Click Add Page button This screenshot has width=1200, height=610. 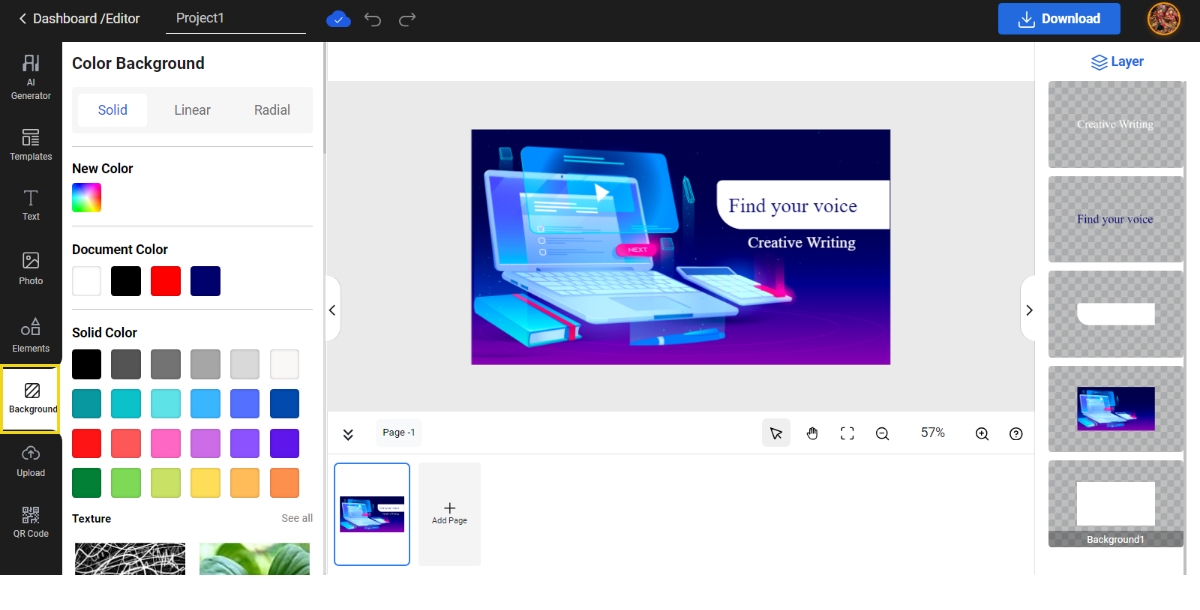click(x=449, y=513)
